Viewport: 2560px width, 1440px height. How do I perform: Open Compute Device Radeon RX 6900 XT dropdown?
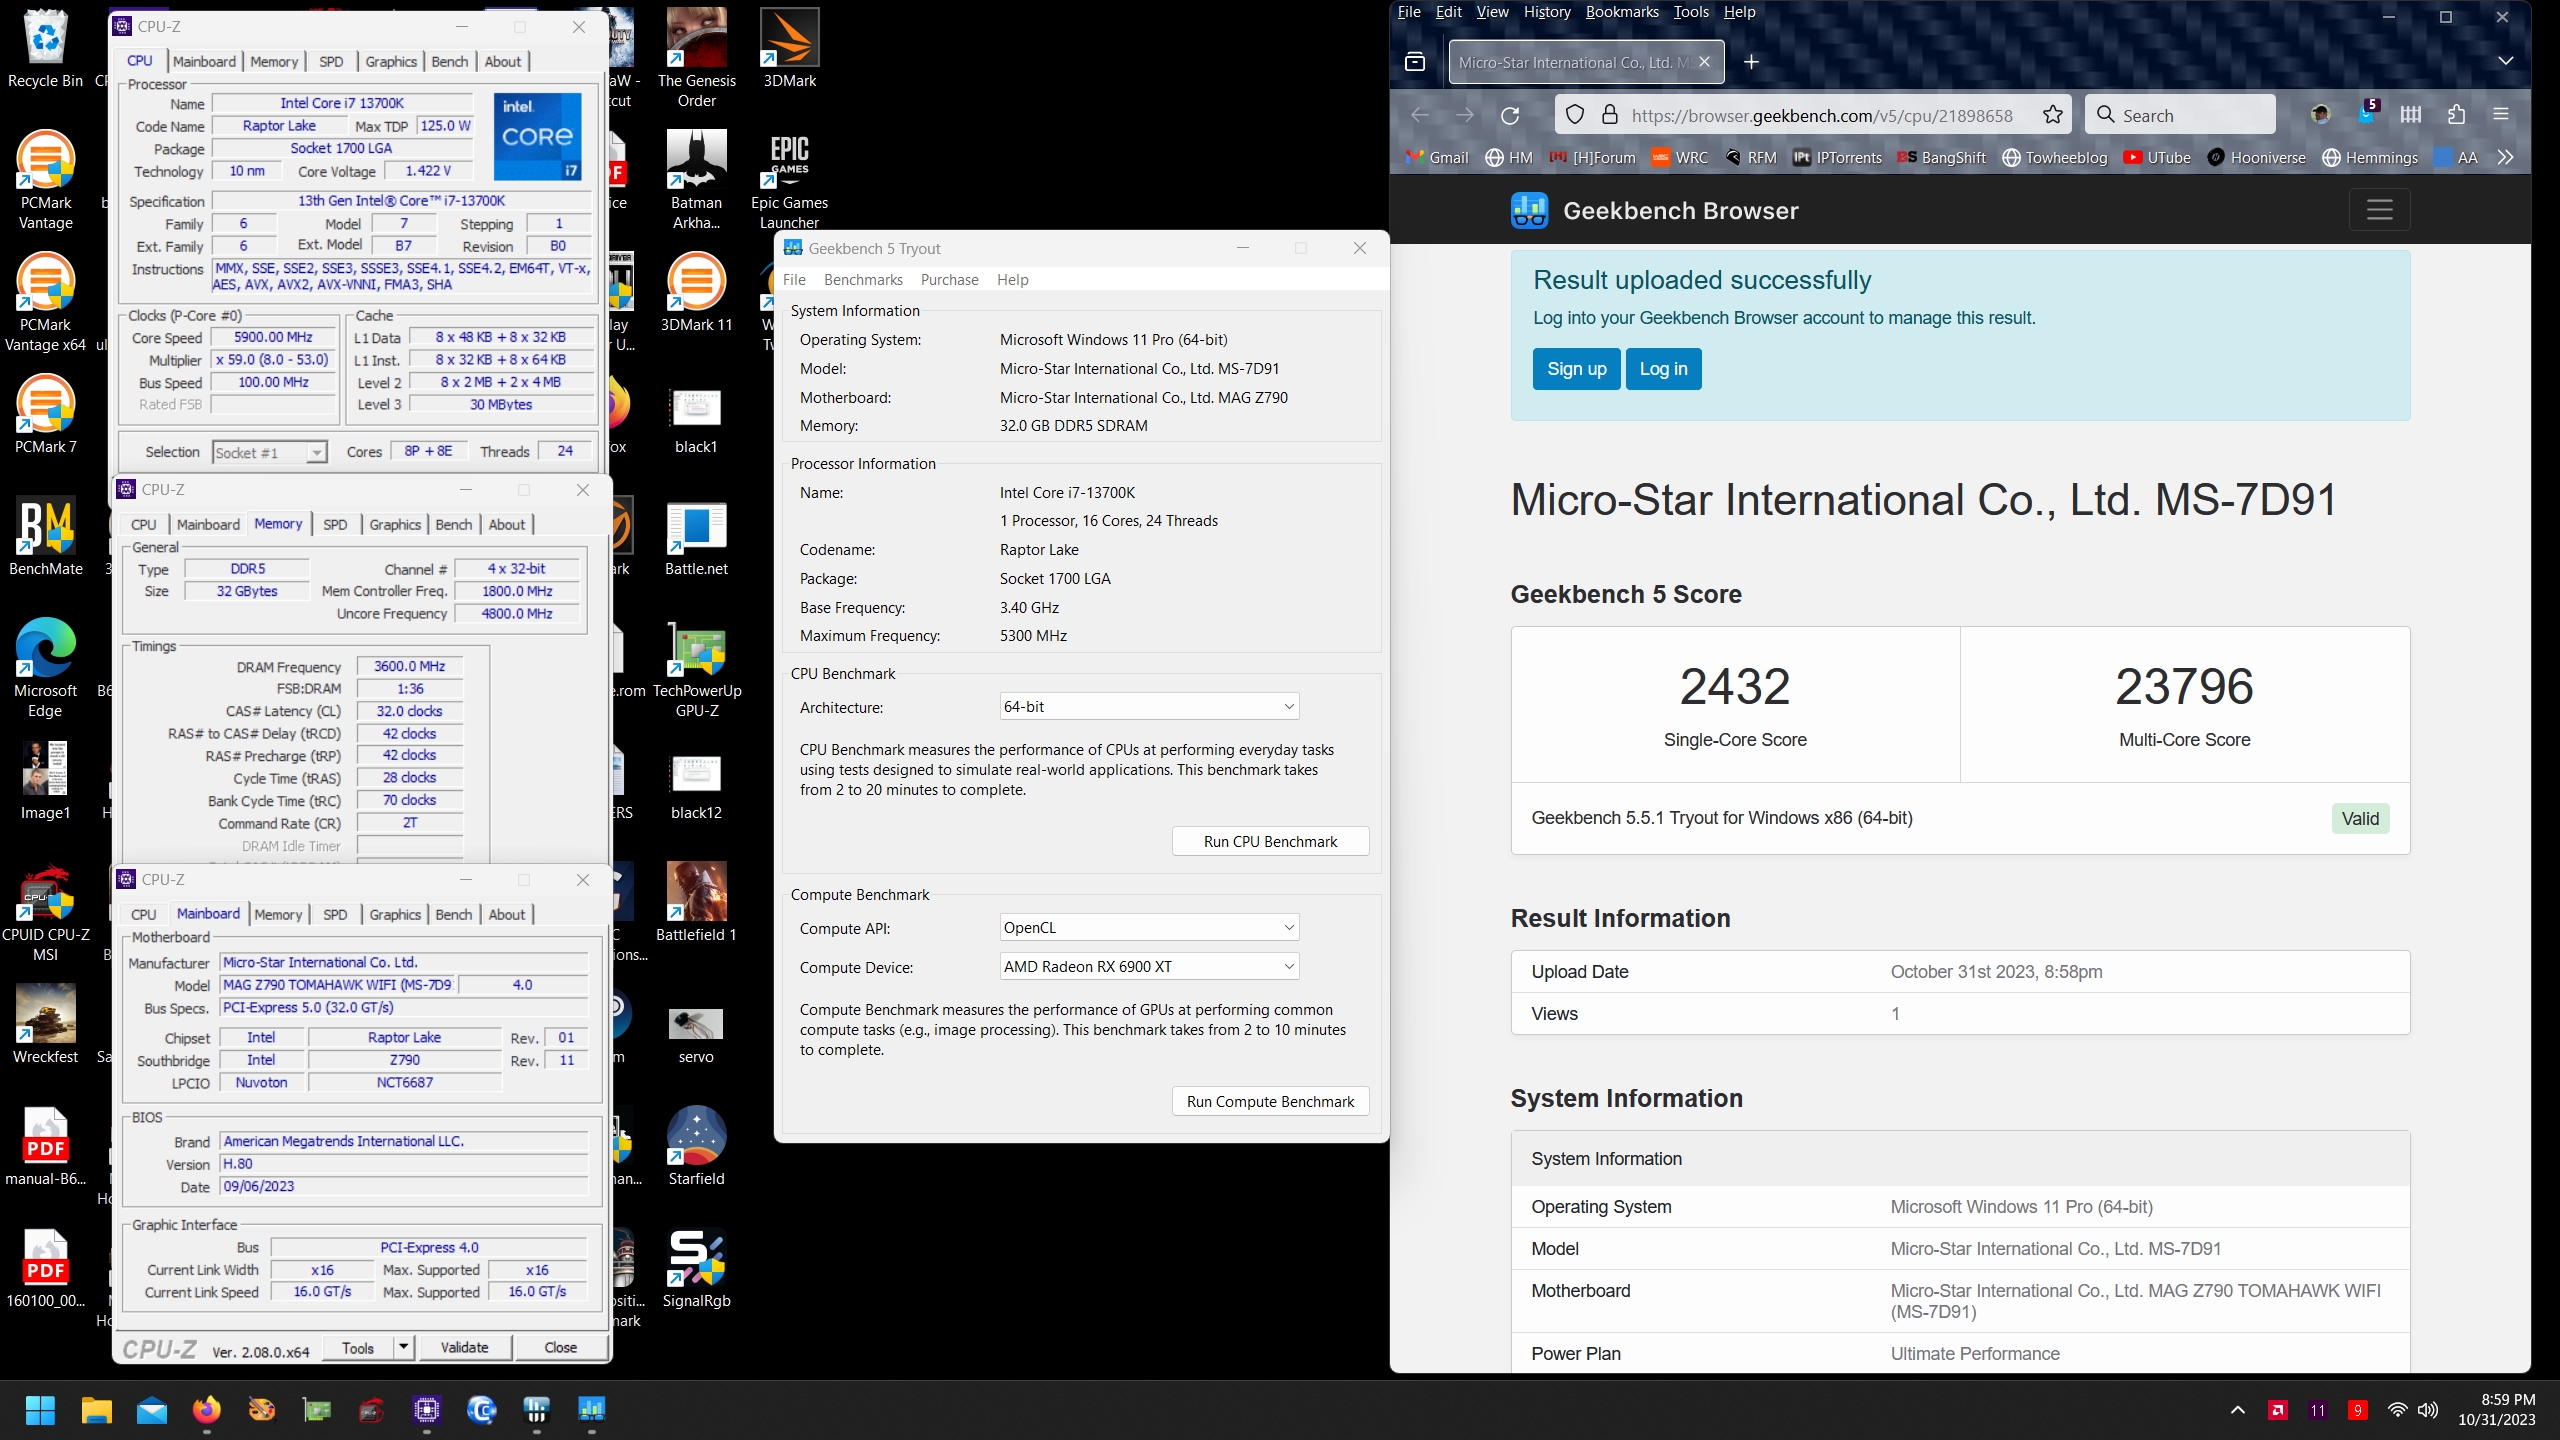[1149, 966]
